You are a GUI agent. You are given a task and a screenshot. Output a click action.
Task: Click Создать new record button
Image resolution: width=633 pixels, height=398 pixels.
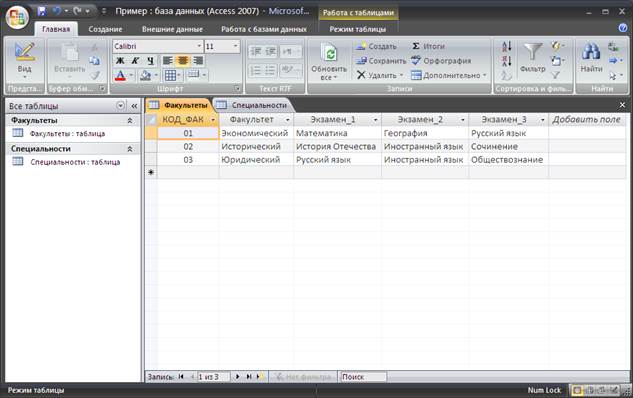click(376, 46)
